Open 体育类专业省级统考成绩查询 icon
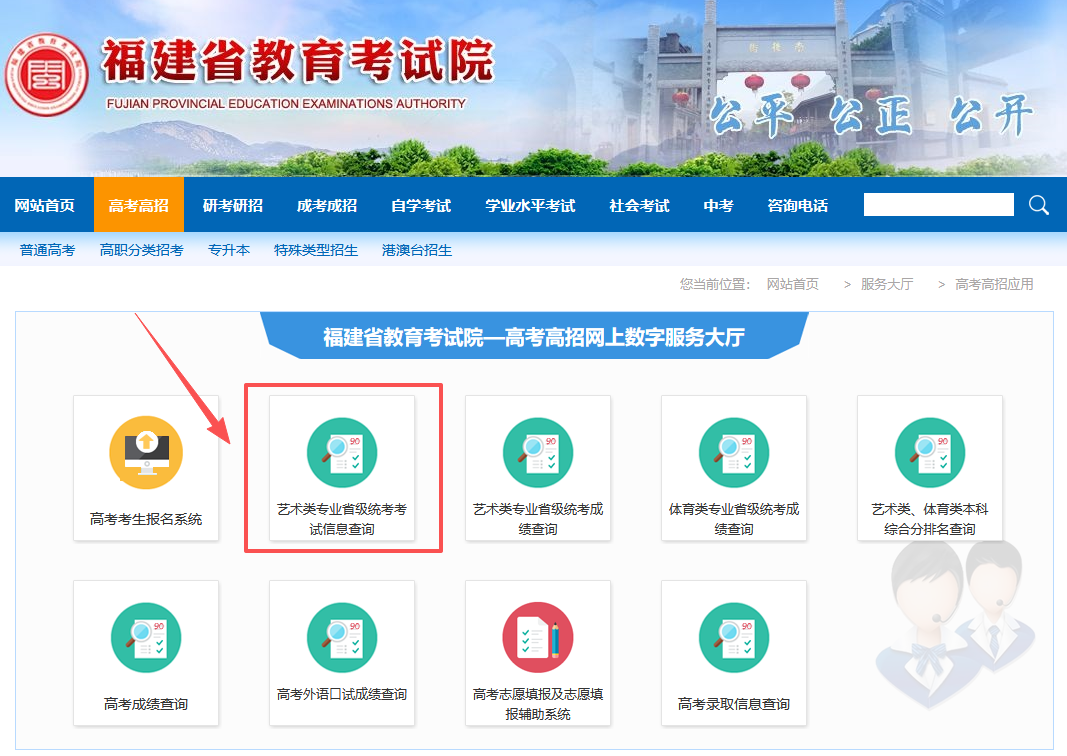This screenshot has height=756, width=1067. (733, 467)
